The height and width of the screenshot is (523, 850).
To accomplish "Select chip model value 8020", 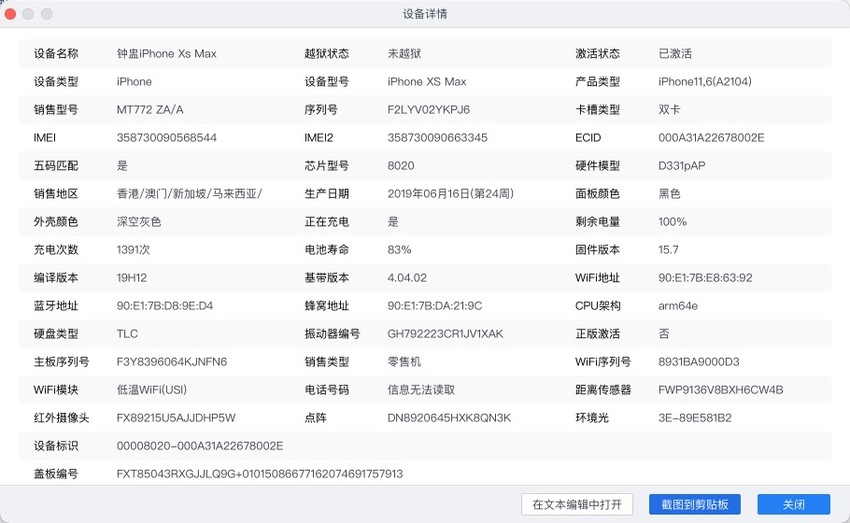I will coord(401,166).
